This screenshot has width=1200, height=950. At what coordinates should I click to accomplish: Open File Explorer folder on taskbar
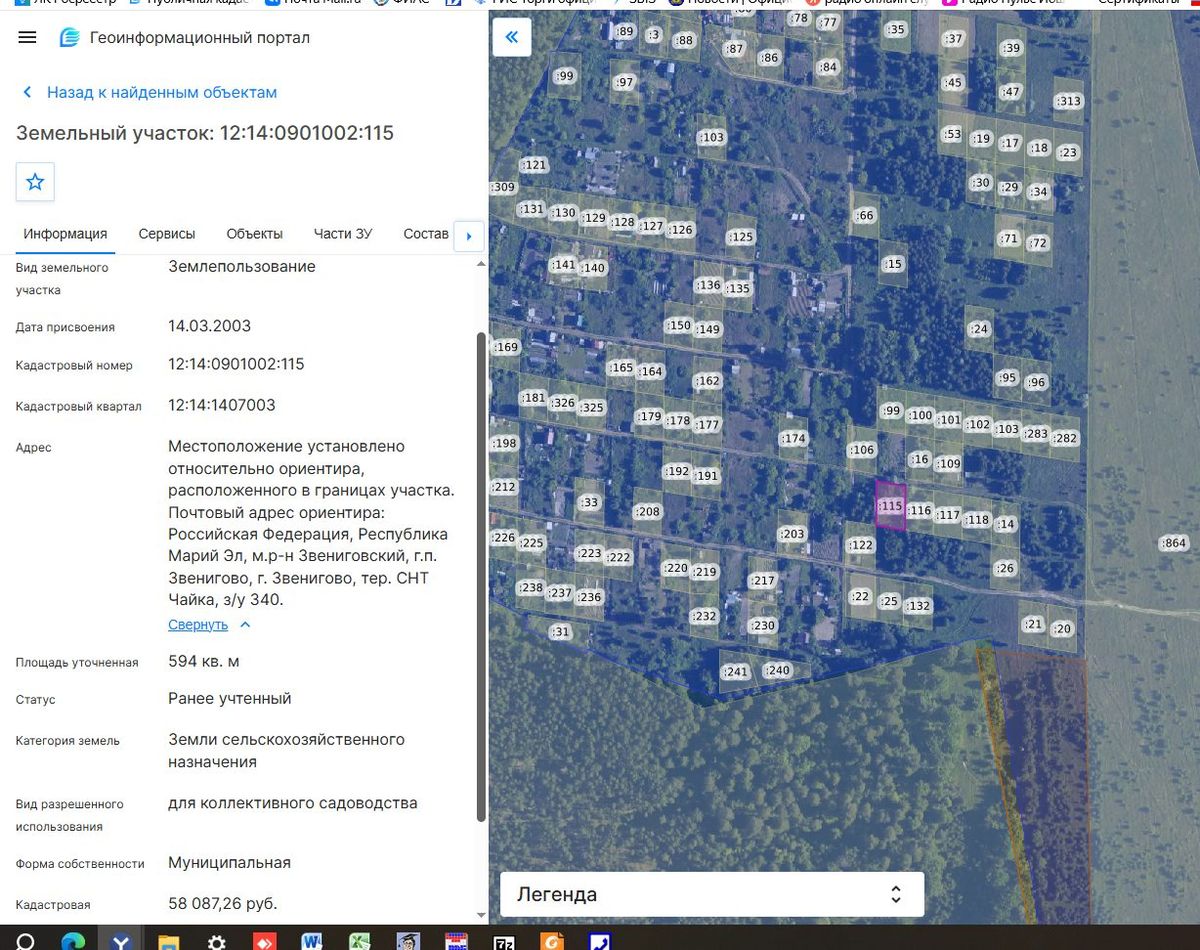pyautogui.click(x=167, y=940)
